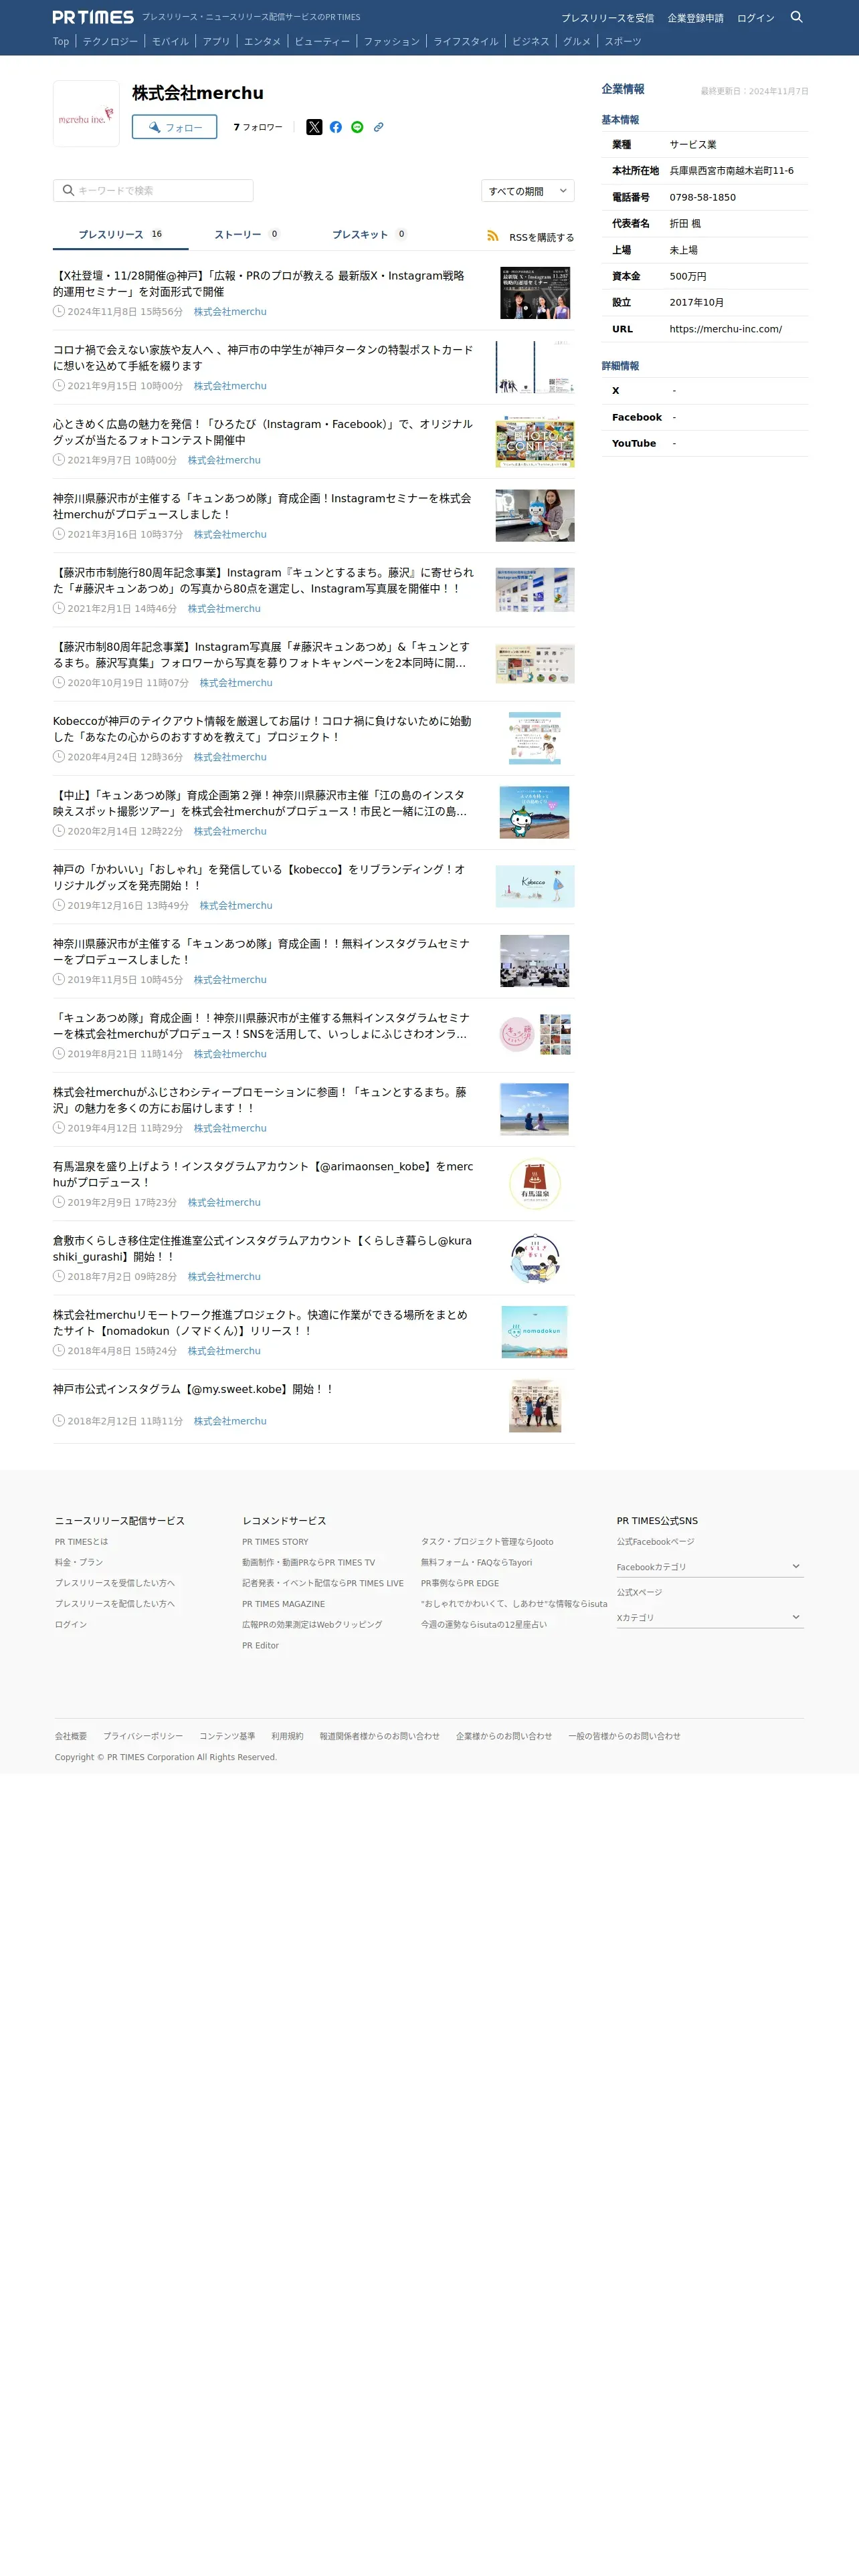Open the モバイル category in nav
This screenshot has height=2576, width=859.
170,42
